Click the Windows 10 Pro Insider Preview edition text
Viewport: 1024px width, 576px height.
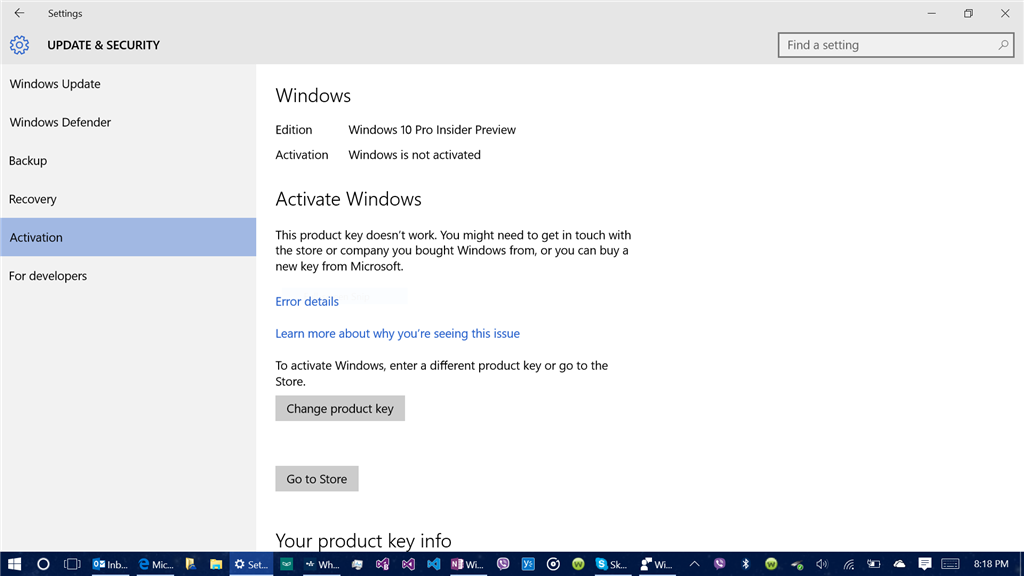(432, 130)
